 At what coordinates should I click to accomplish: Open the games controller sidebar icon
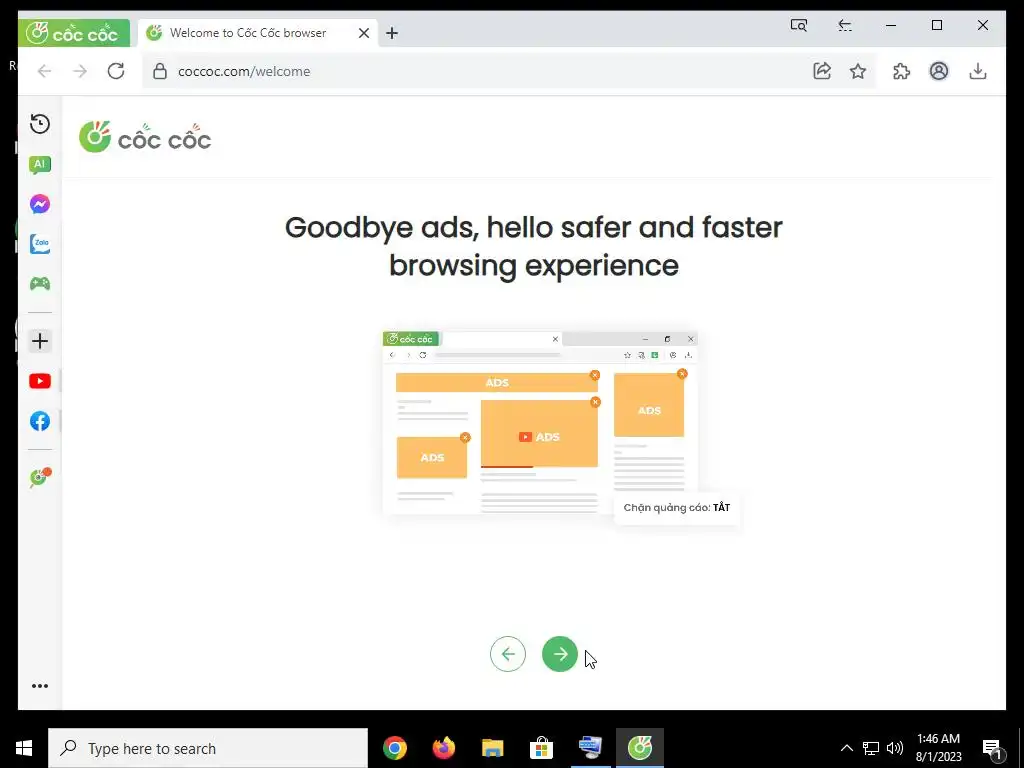(x=40, y=283)
